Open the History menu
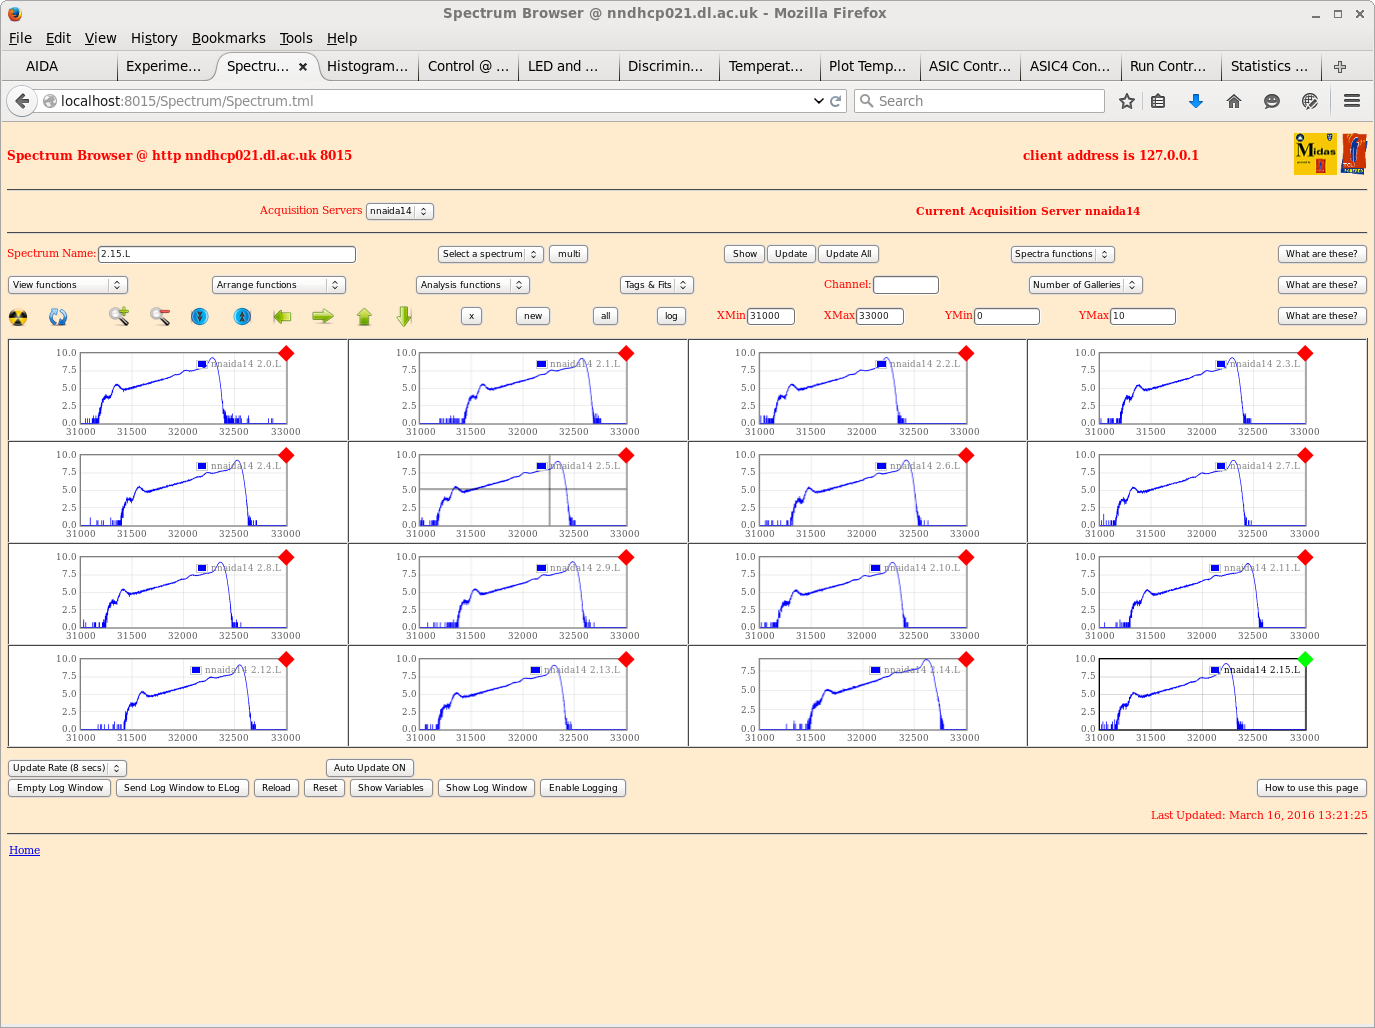The image size is (1375, 1028). [x=154, y=38]
